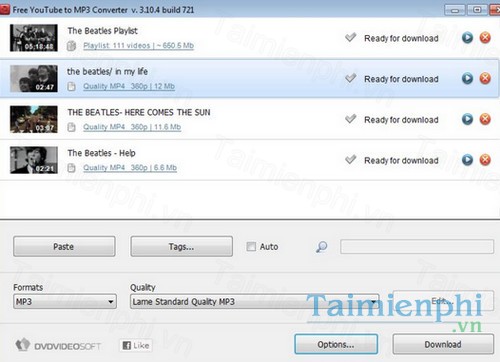Select 'in my life' video thumbnail

[34, 78]
